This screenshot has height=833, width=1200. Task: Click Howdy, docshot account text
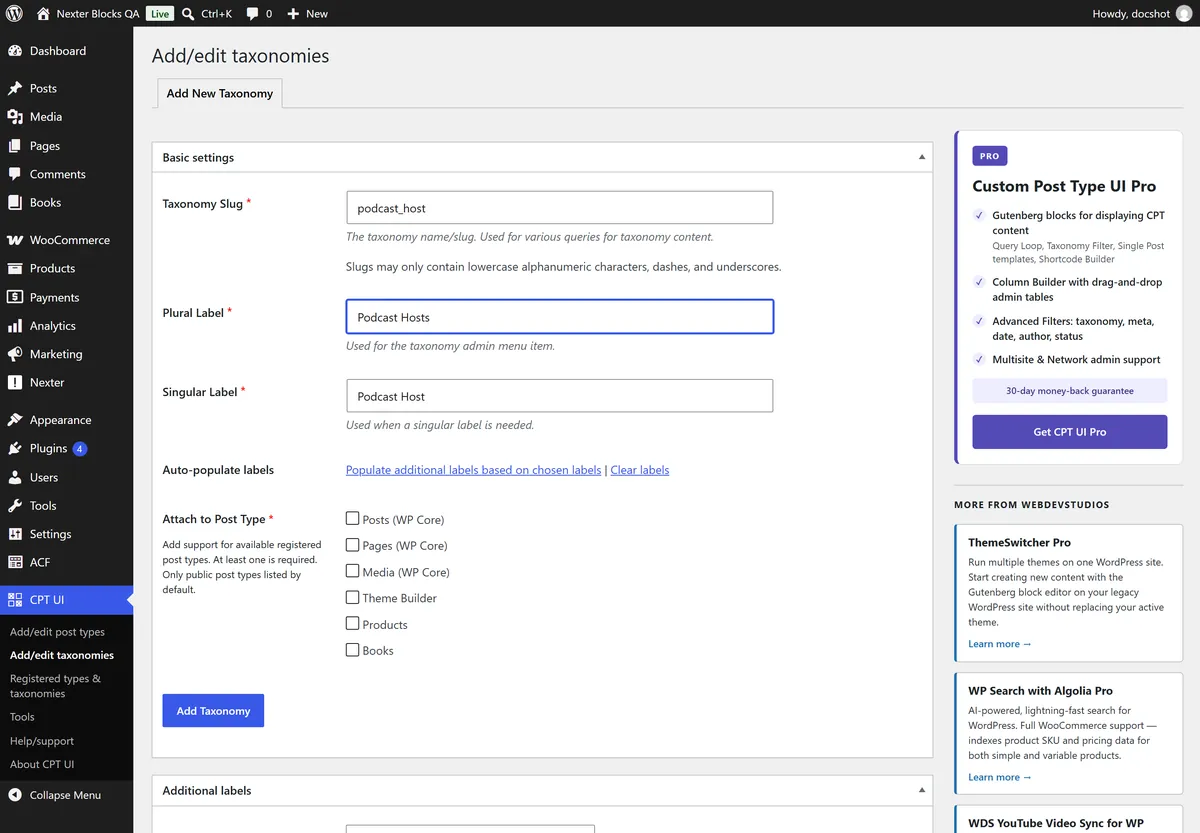(x=1132, y=14)
